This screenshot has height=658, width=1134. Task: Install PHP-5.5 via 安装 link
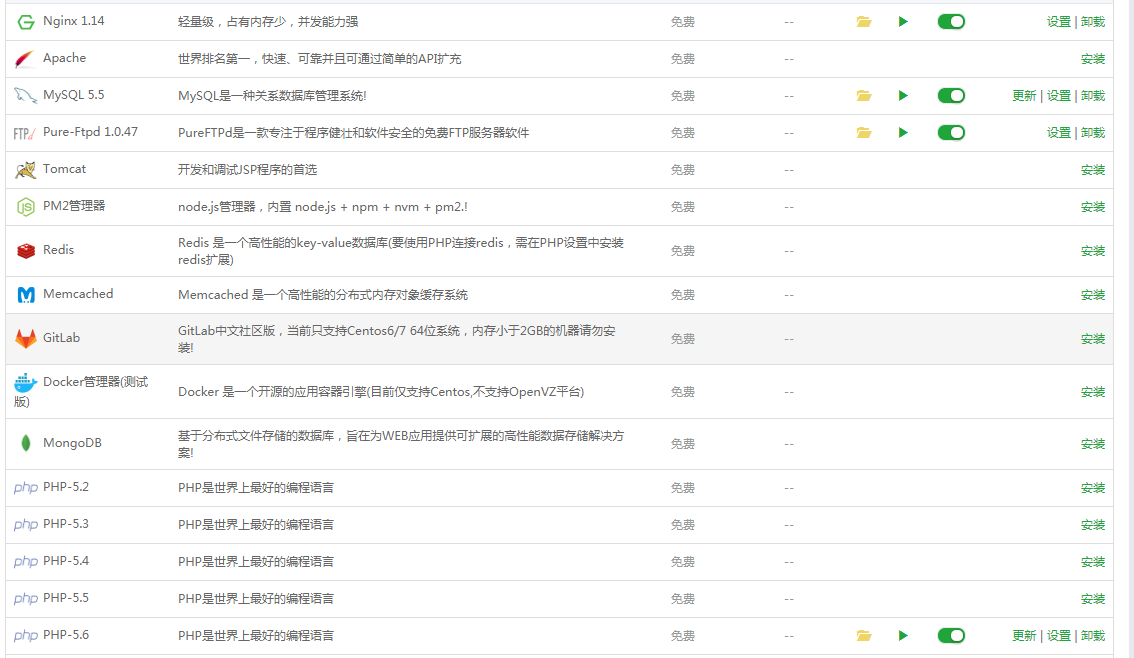[1093, 599]
